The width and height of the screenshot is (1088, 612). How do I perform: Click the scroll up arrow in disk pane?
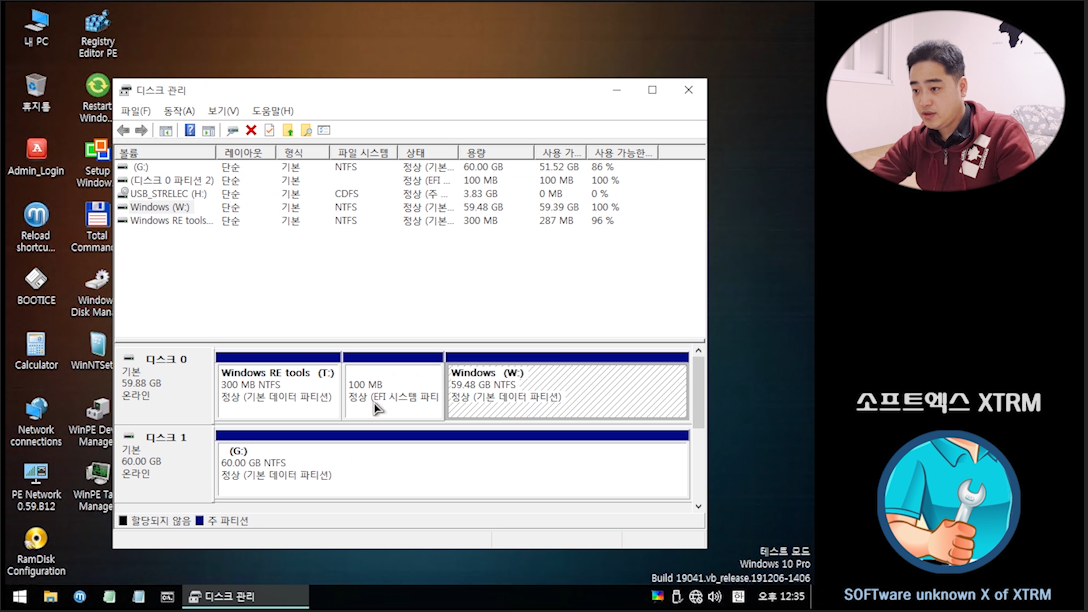698,351
